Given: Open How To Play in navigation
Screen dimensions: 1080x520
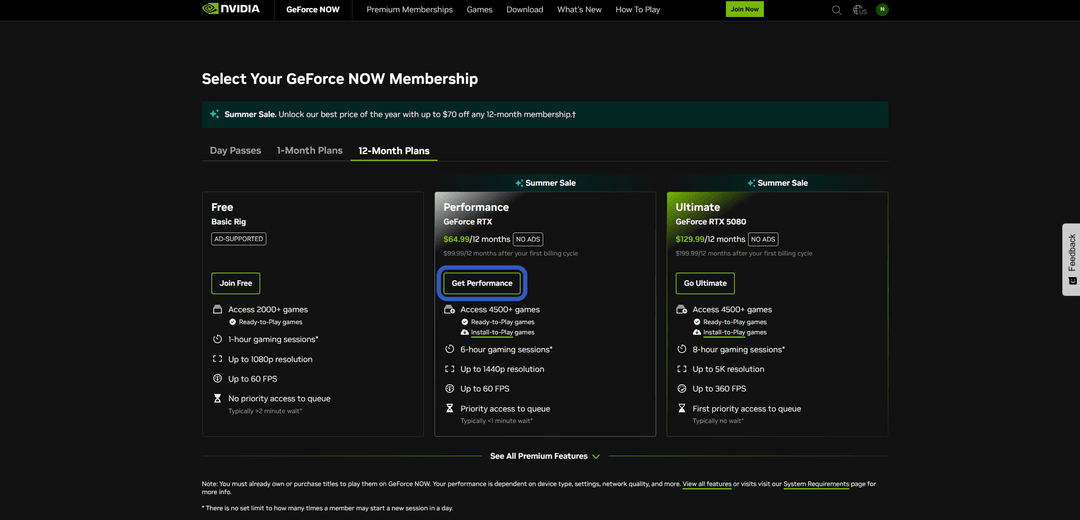Looking at the screenshot, I should point(638,10).
